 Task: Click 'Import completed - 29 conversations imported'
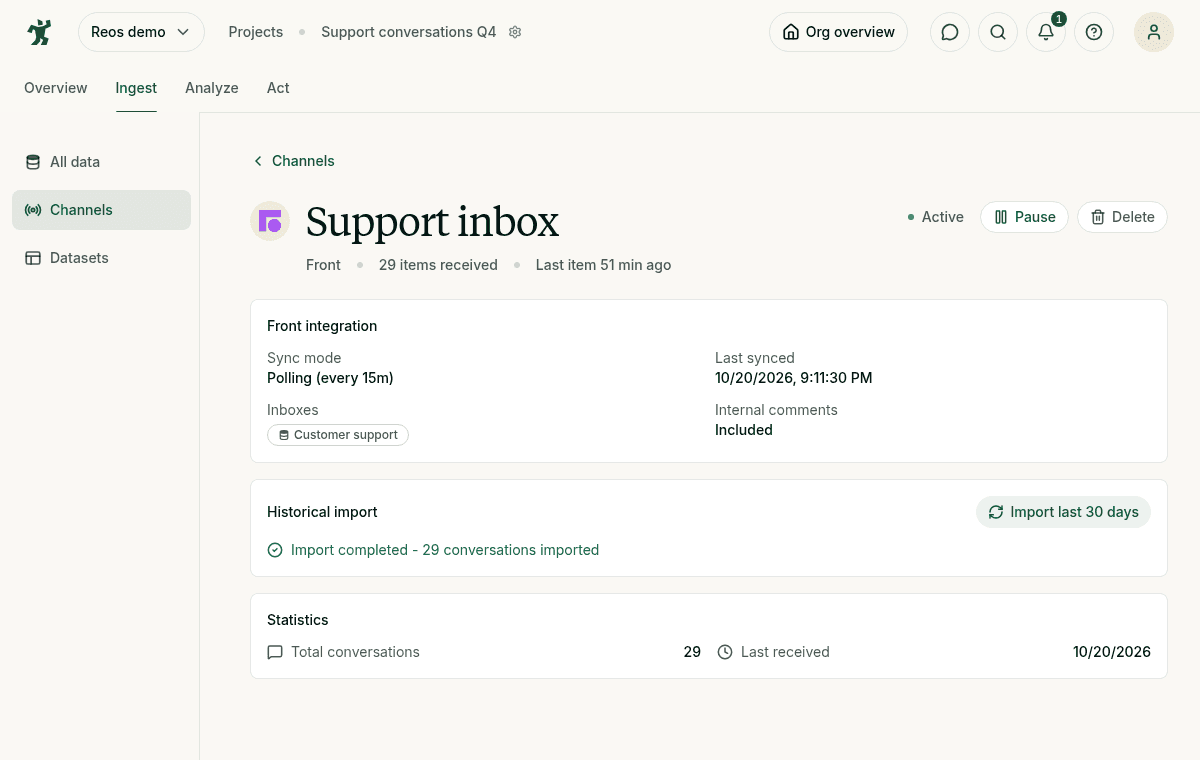(x=445, y=550)
